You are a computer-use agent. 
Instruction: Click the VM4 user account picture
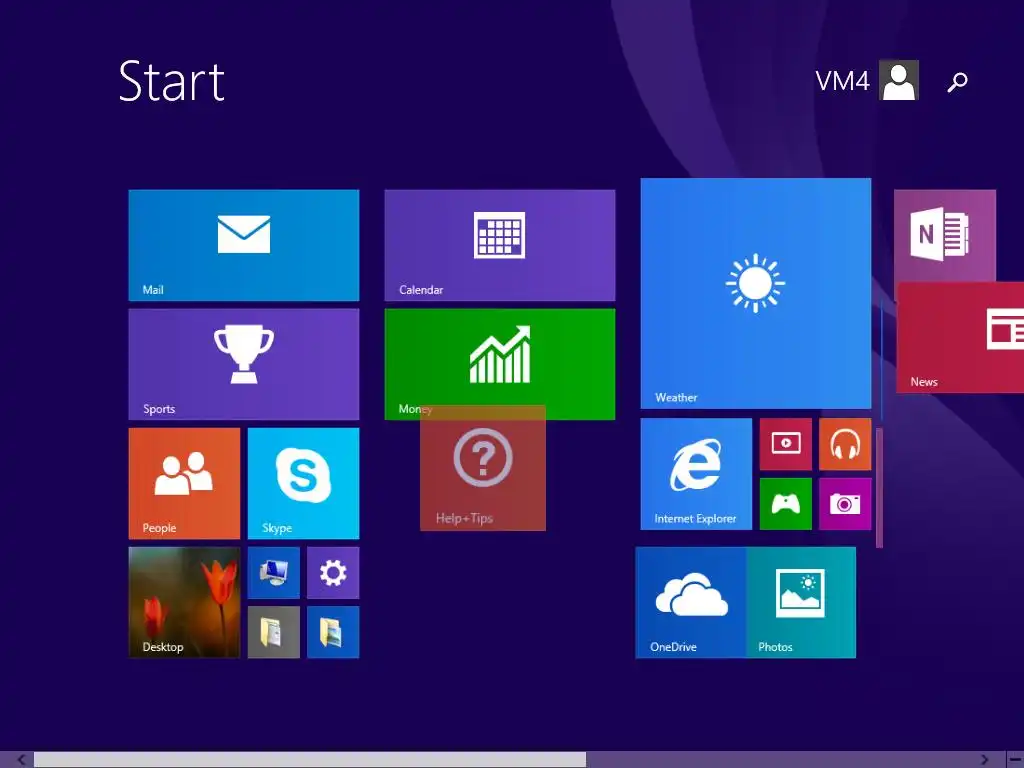(899, 80)
